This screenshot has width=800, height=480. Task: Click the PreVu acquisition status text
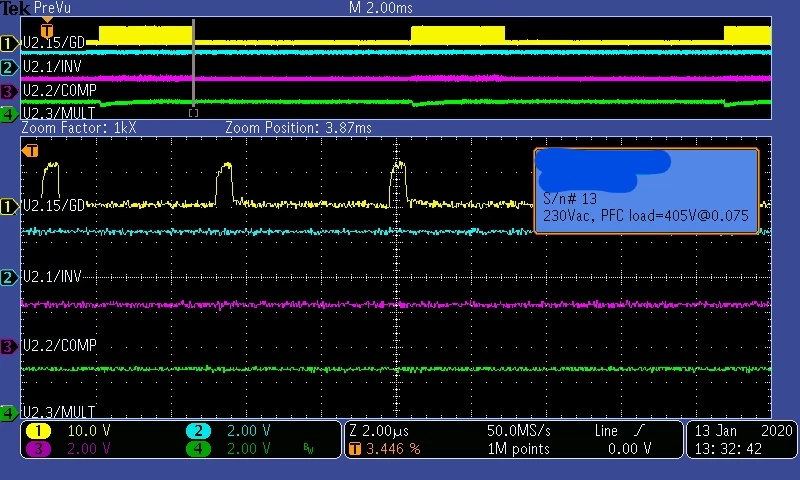[52, 8]
